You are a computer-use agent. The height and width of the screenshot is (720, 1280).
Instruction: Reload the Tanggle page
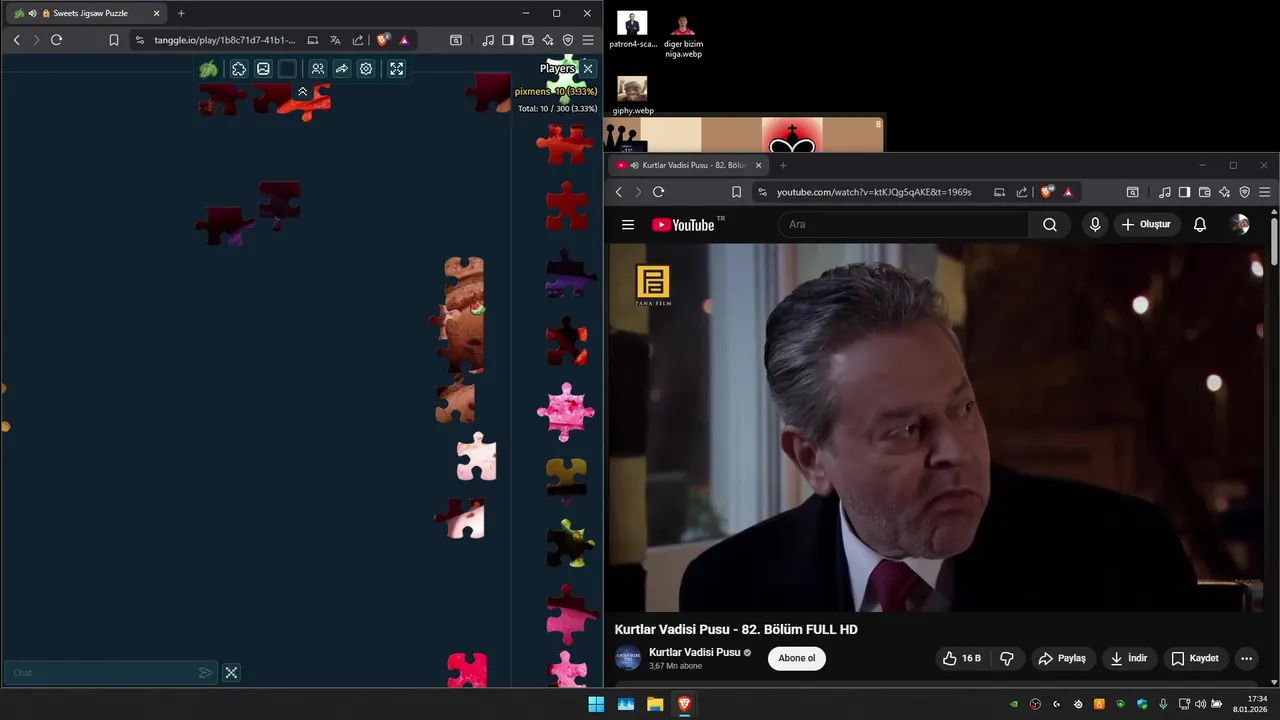pyautogui.click(x=56, y=40)
